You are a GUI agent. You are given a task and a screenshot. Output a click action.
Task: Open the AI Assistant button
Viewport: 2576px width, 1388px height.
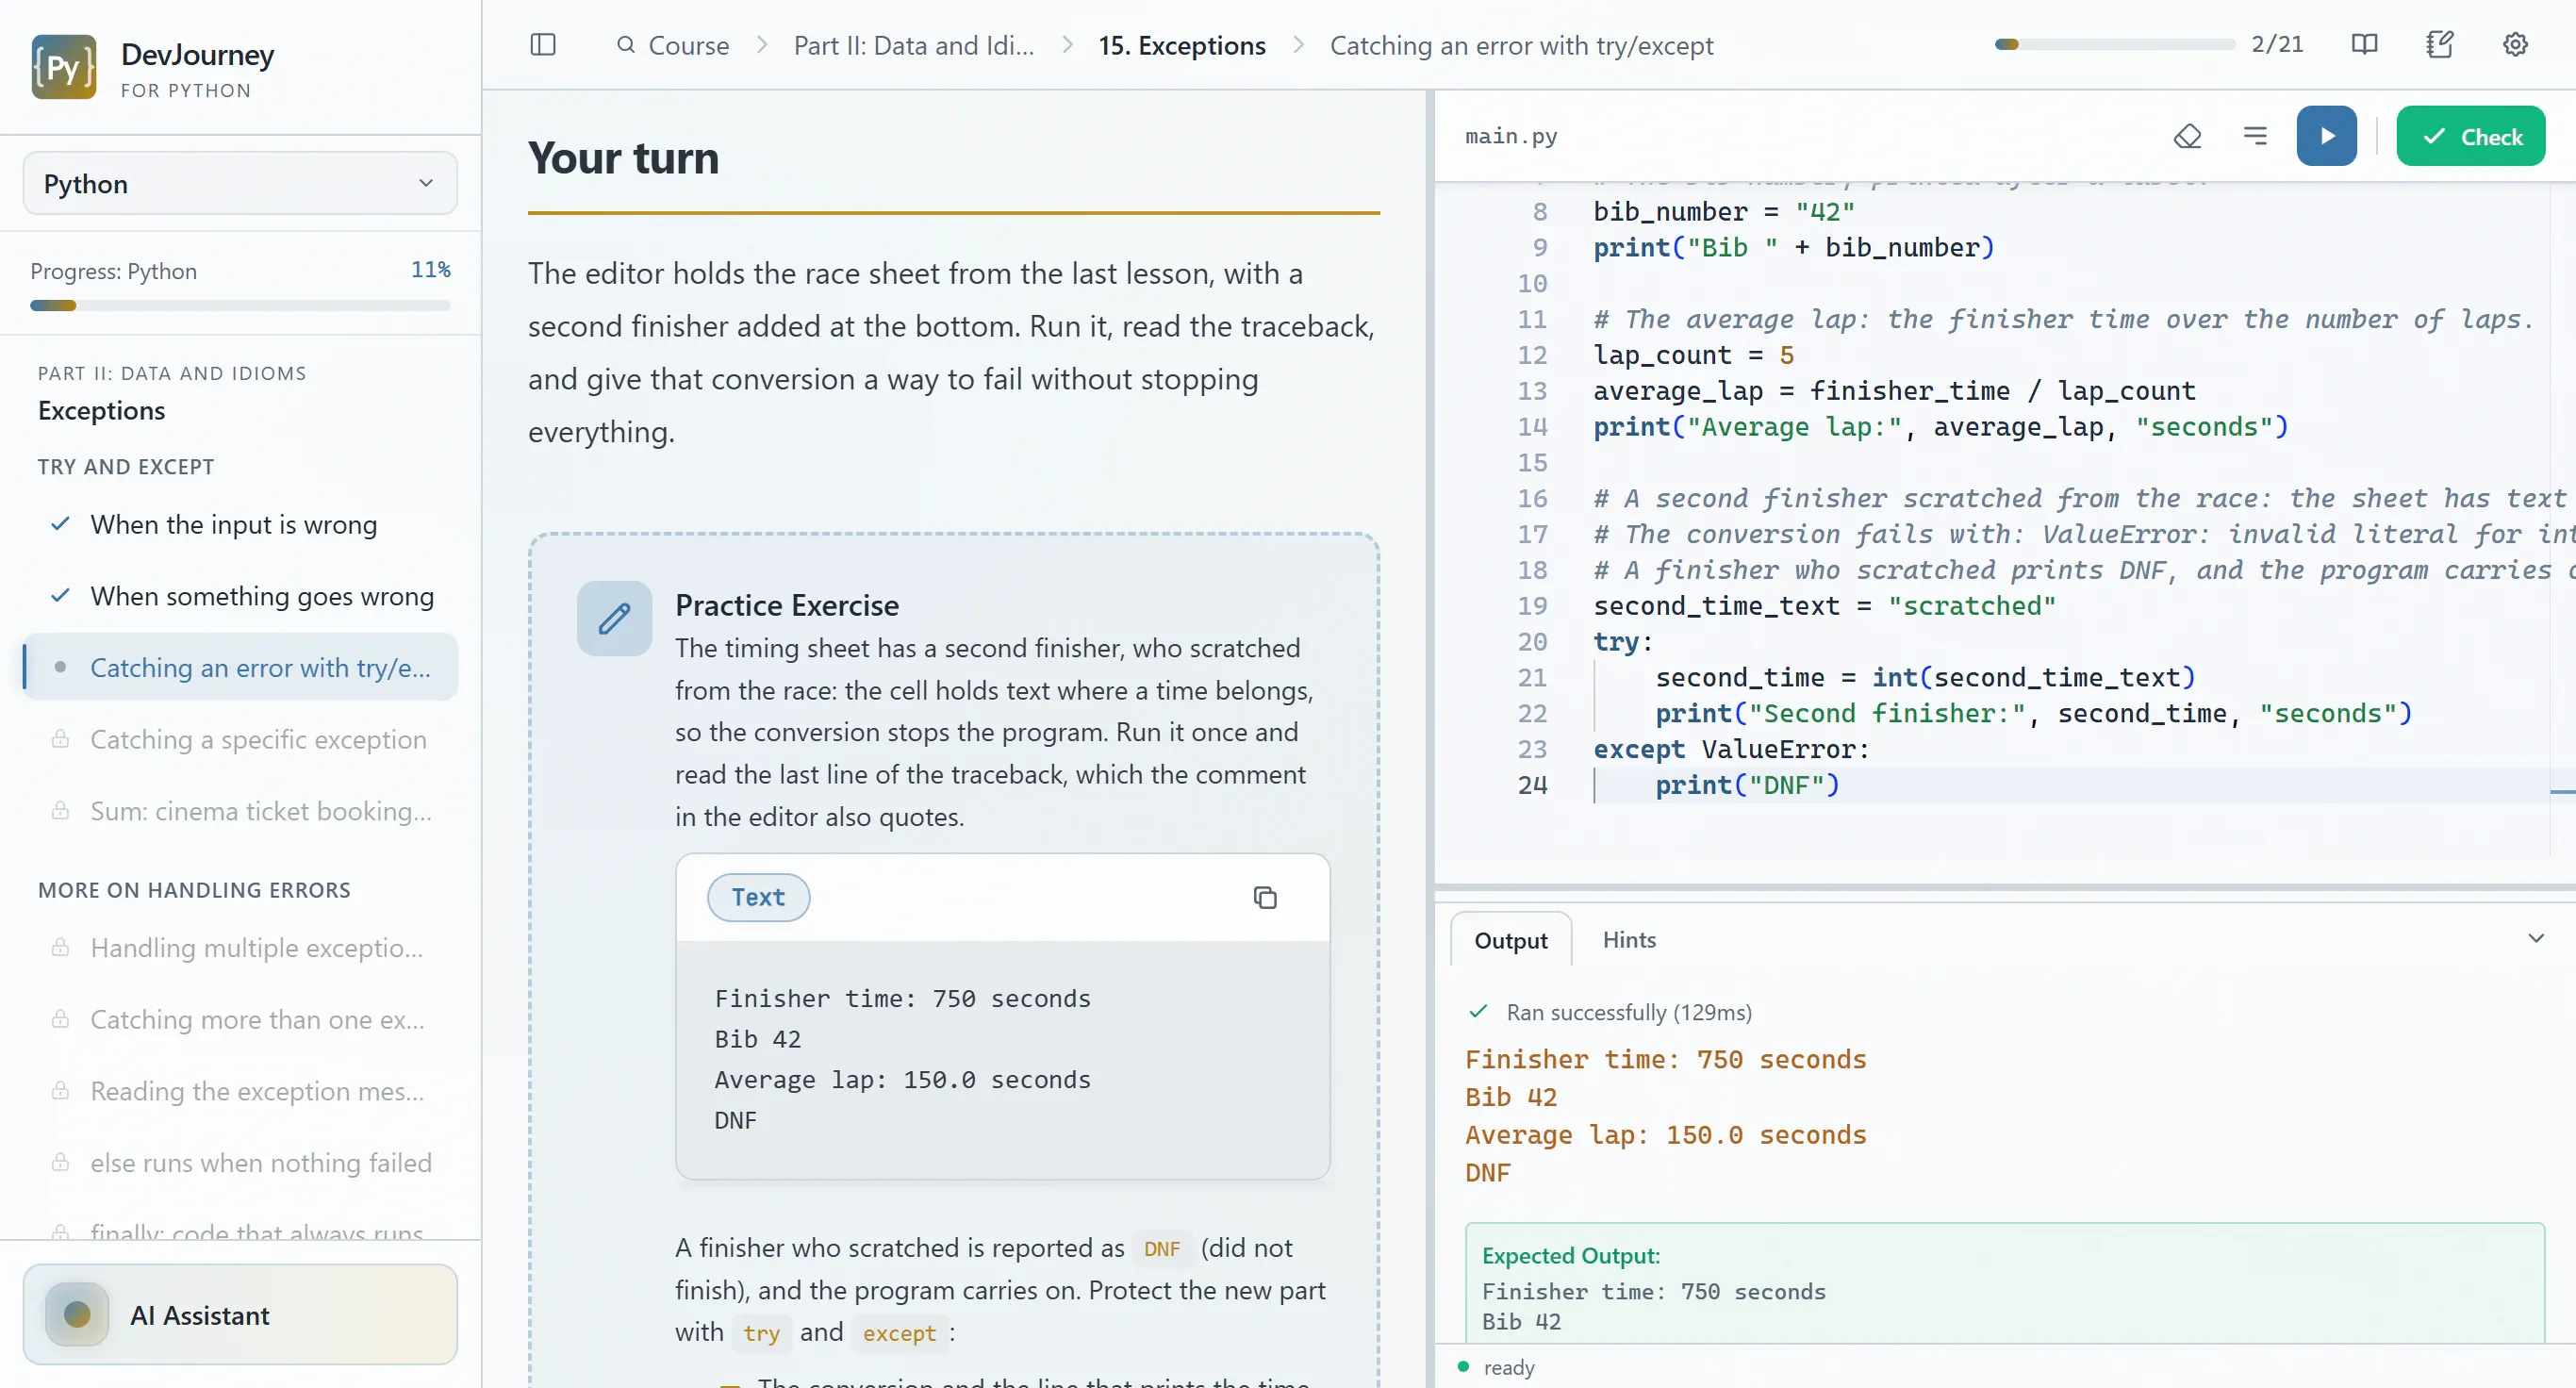click(240, 1314)
